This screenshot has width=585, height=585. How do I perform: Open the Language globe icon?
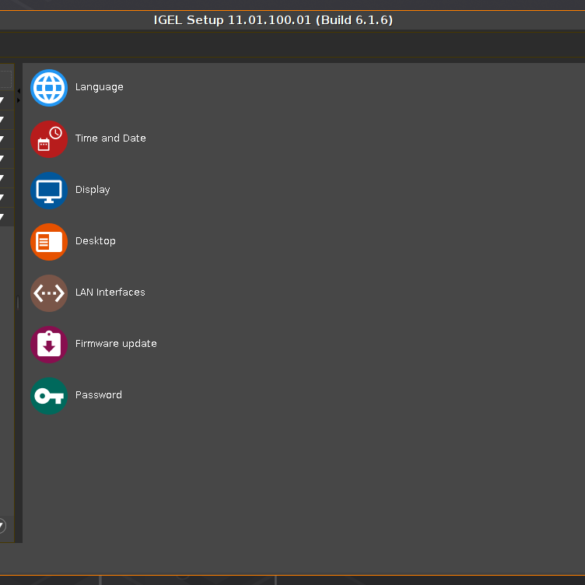click(x=49, y=88)
